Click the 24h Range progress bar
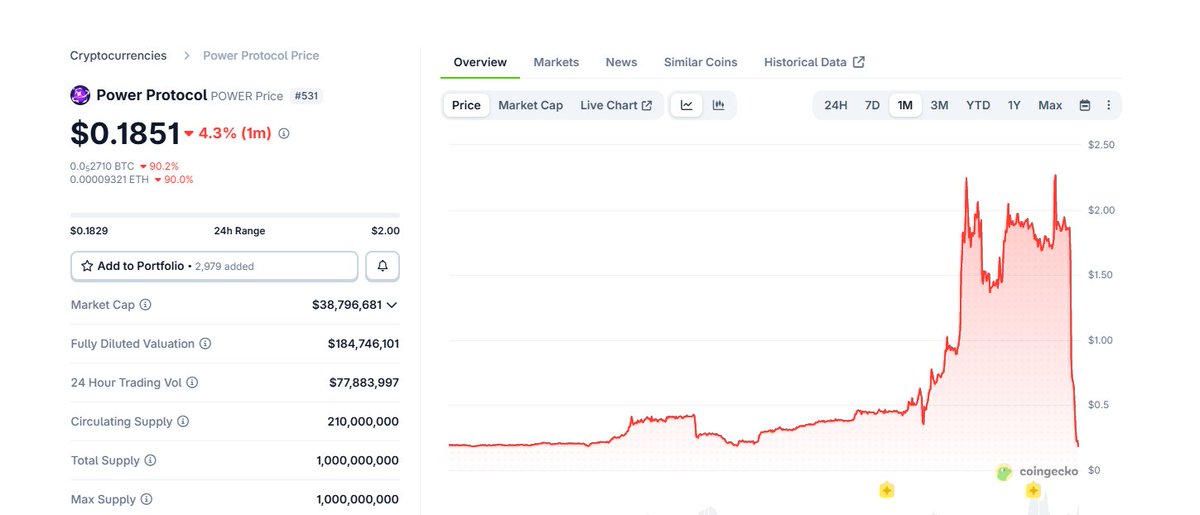The height and width of the screenshot is (515, 1200). click(235, 215)
